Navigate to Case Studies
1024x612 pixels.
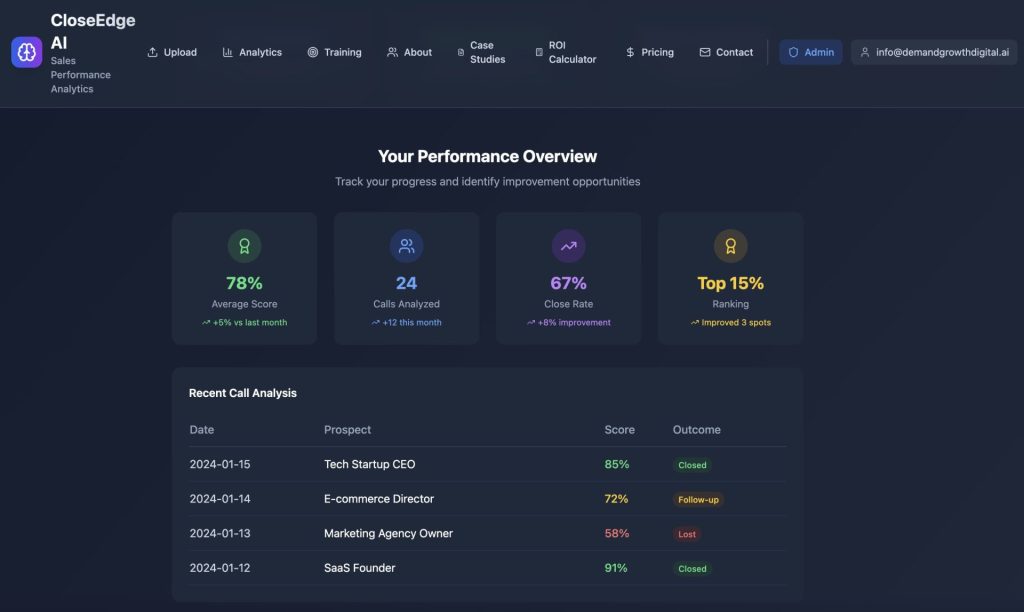tap(482, 52)
